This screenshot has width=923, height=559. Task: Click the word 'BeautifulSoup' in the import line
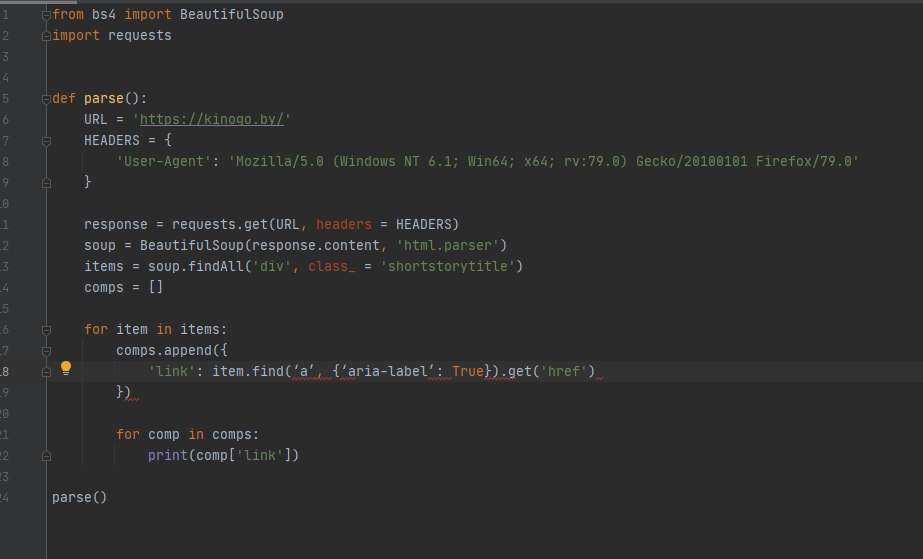pos(232,15)
